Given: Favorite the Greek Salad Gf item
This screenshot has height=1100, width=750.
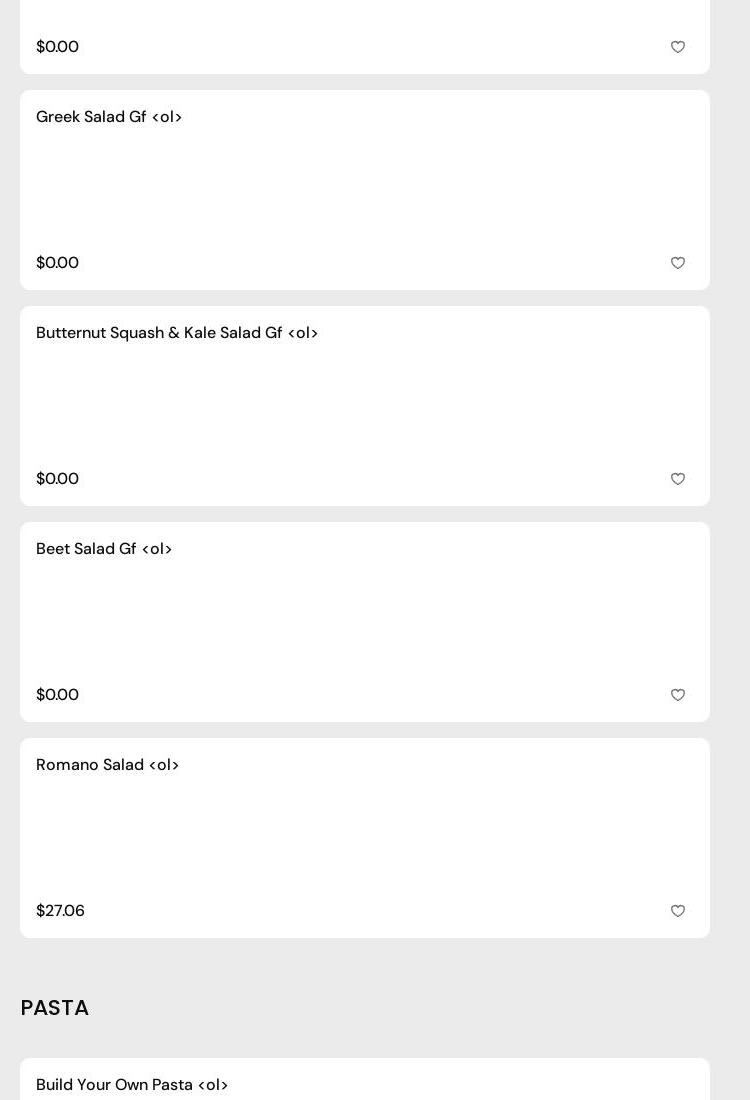Looking at the screenshot, I should (x=678, y=263).
